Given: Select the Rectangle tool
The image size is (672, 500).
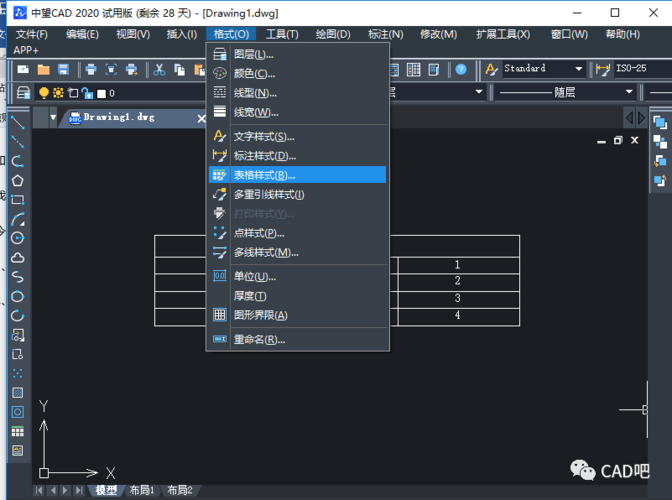Looking at the screenshot, I should [x=18, y=200].
